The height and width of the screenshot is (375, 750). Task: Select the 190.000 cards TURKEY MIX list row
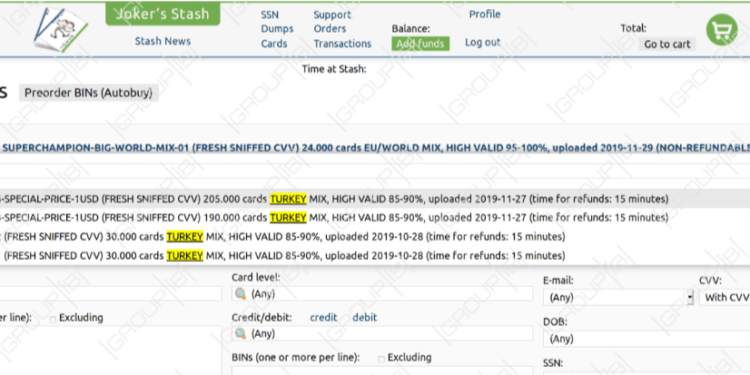coord(375,218)
